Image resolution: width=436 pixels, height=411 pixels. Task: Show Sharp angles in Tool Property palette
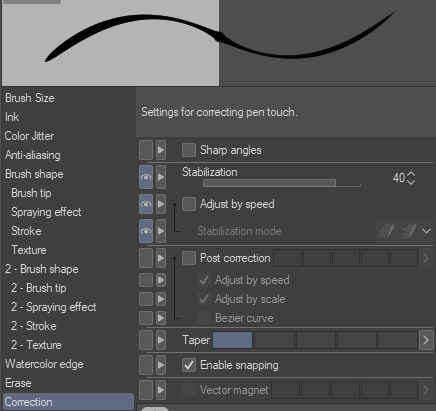tap(146, 150)
